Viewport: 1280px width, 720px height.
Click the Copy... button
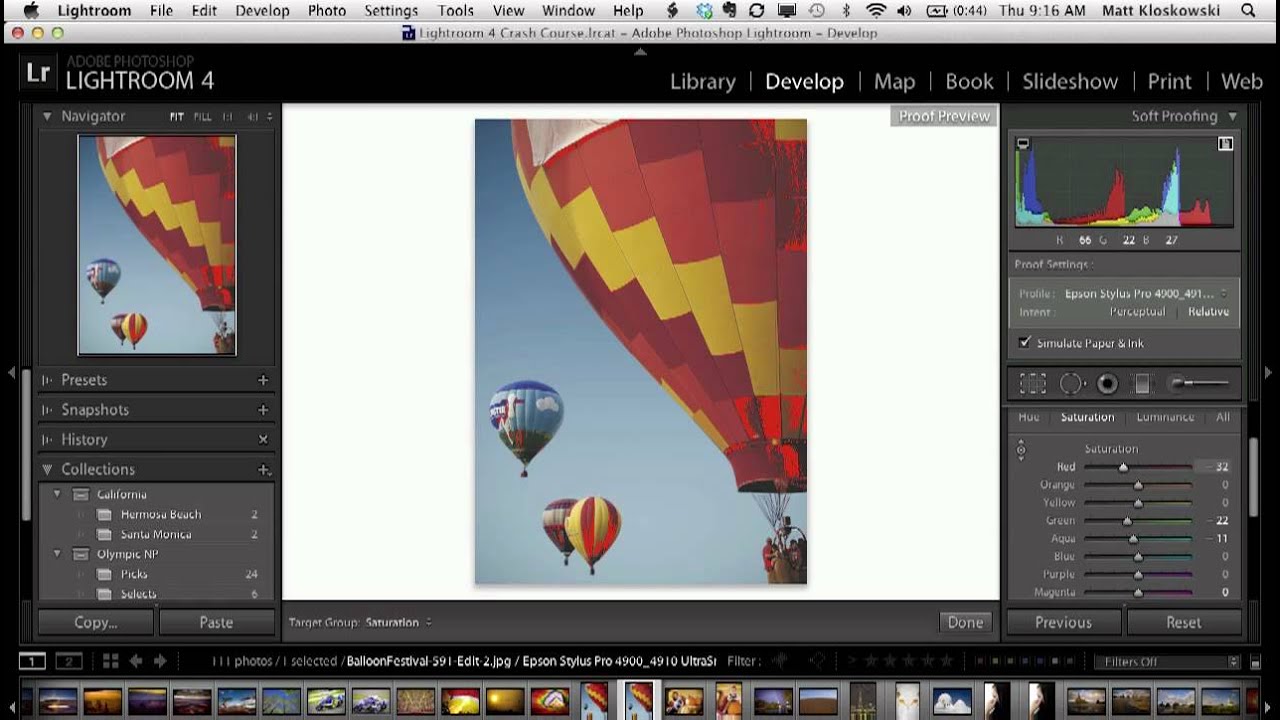pyautogui.click(x=96, y=622)
